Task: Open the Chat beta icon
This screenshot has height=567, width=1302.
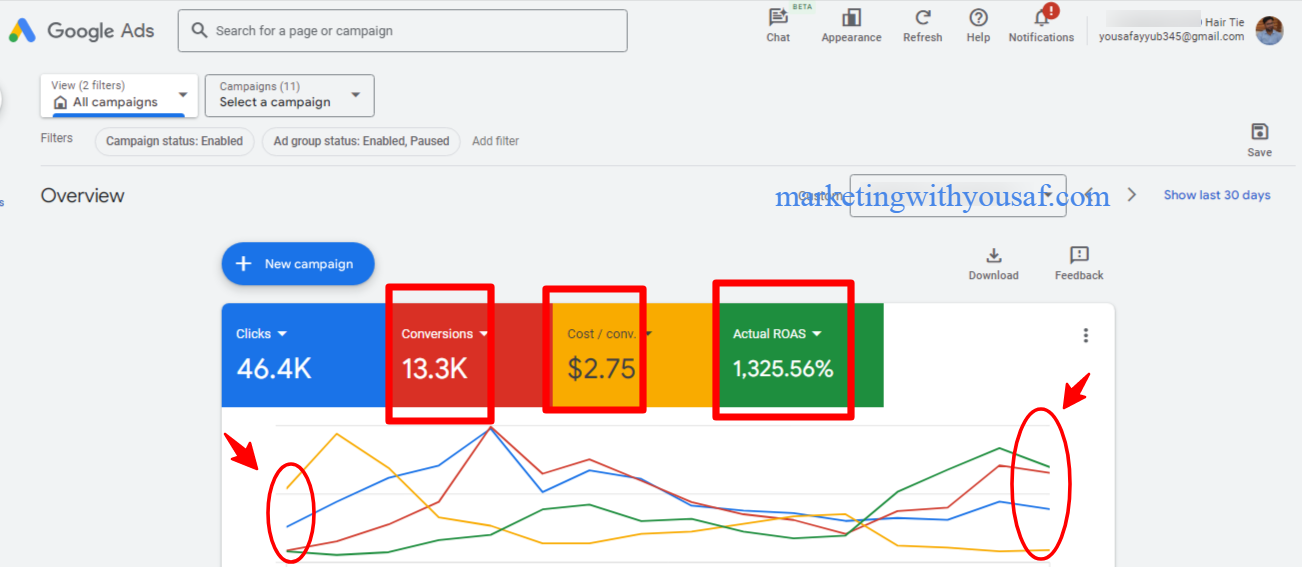Action: pyautogui.click(x=778, y=18)
